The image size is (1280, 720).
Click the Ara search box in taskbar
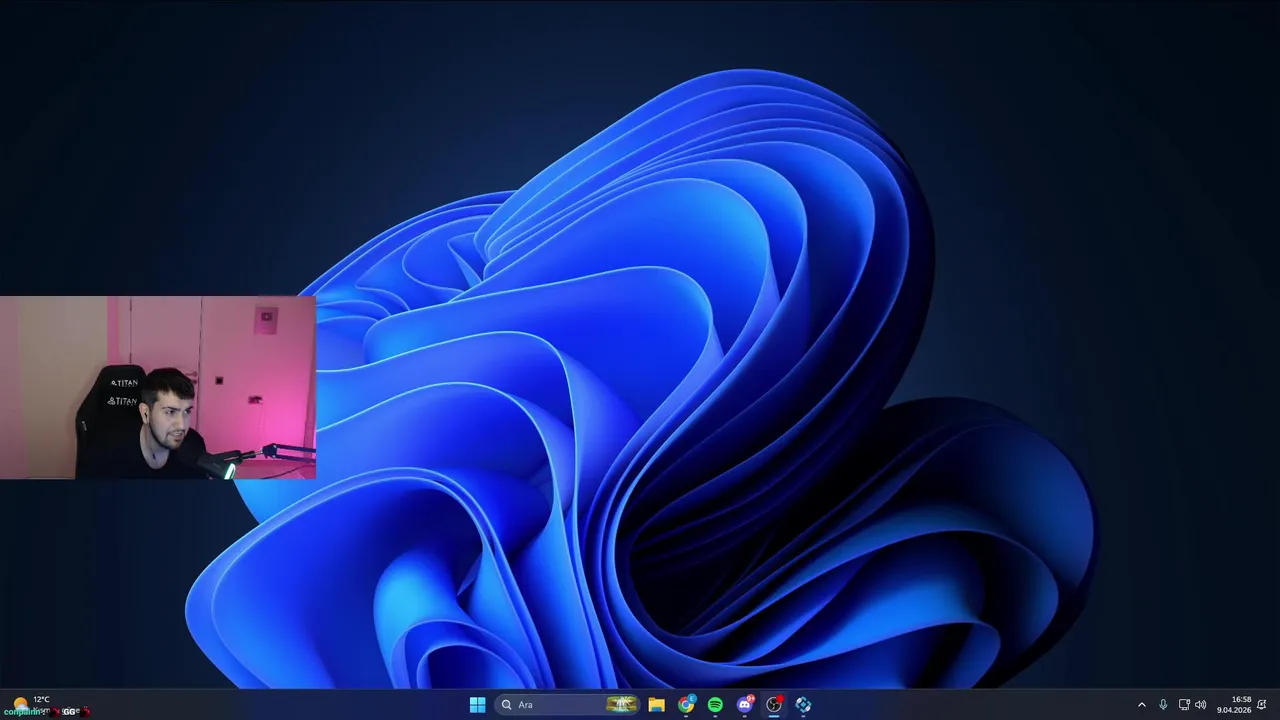[567, 705]
